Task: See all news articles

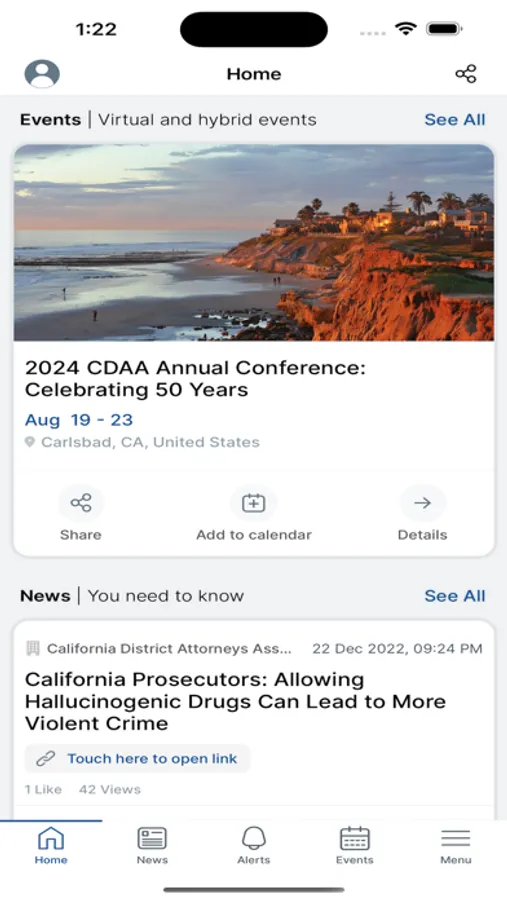Action: coord(455,596)
